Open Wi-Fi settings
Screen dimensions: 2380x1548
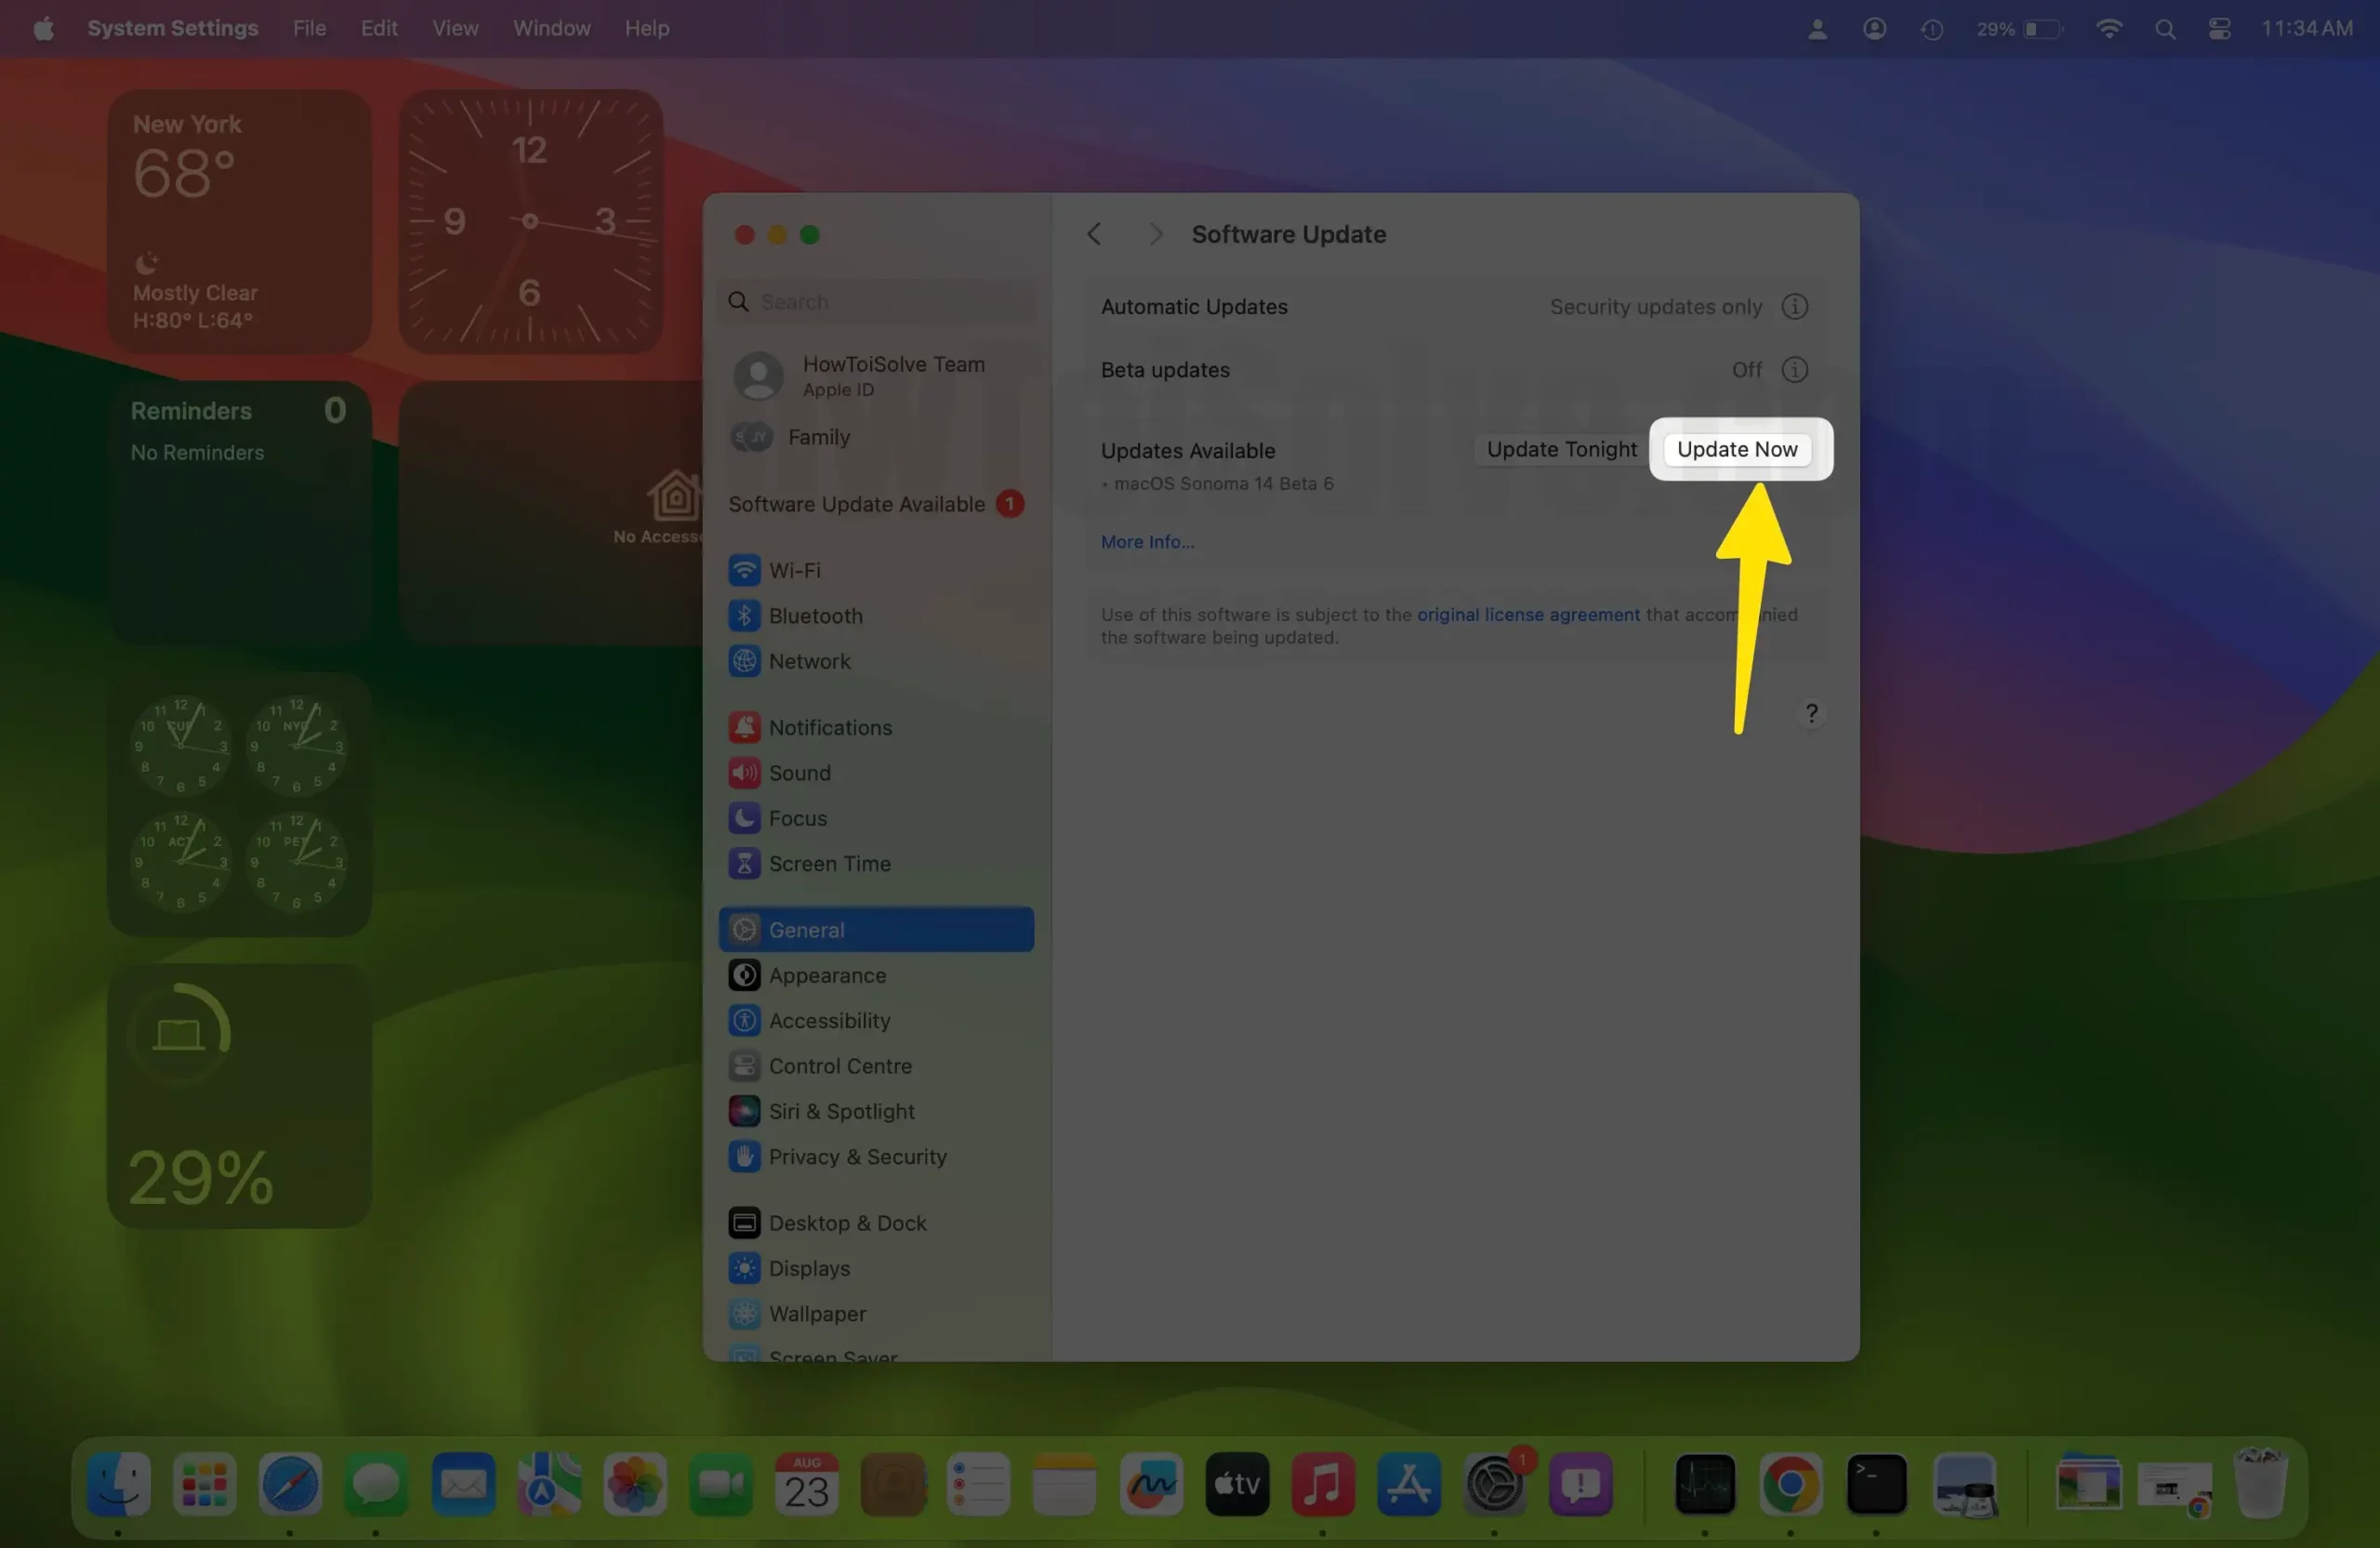[x=877, y=570]
